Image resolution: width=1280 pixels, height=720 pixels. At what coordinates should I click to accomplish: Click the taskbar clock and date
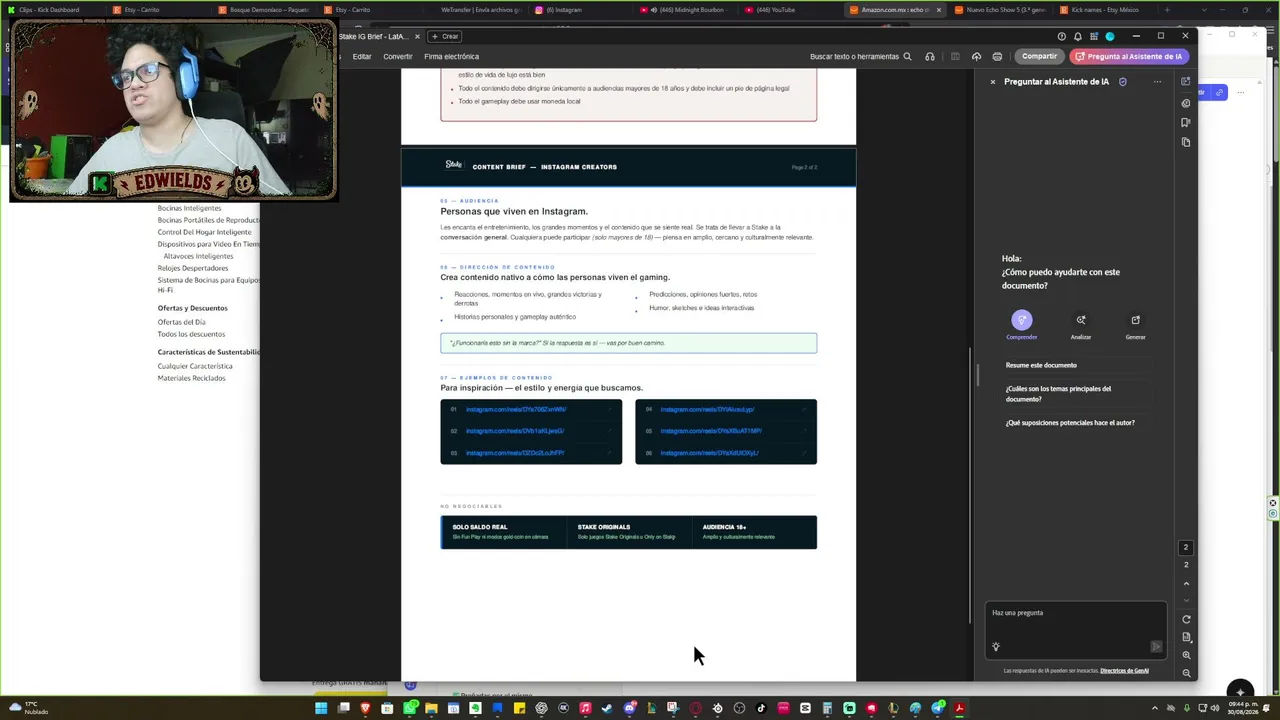[x=1243, y=709]
